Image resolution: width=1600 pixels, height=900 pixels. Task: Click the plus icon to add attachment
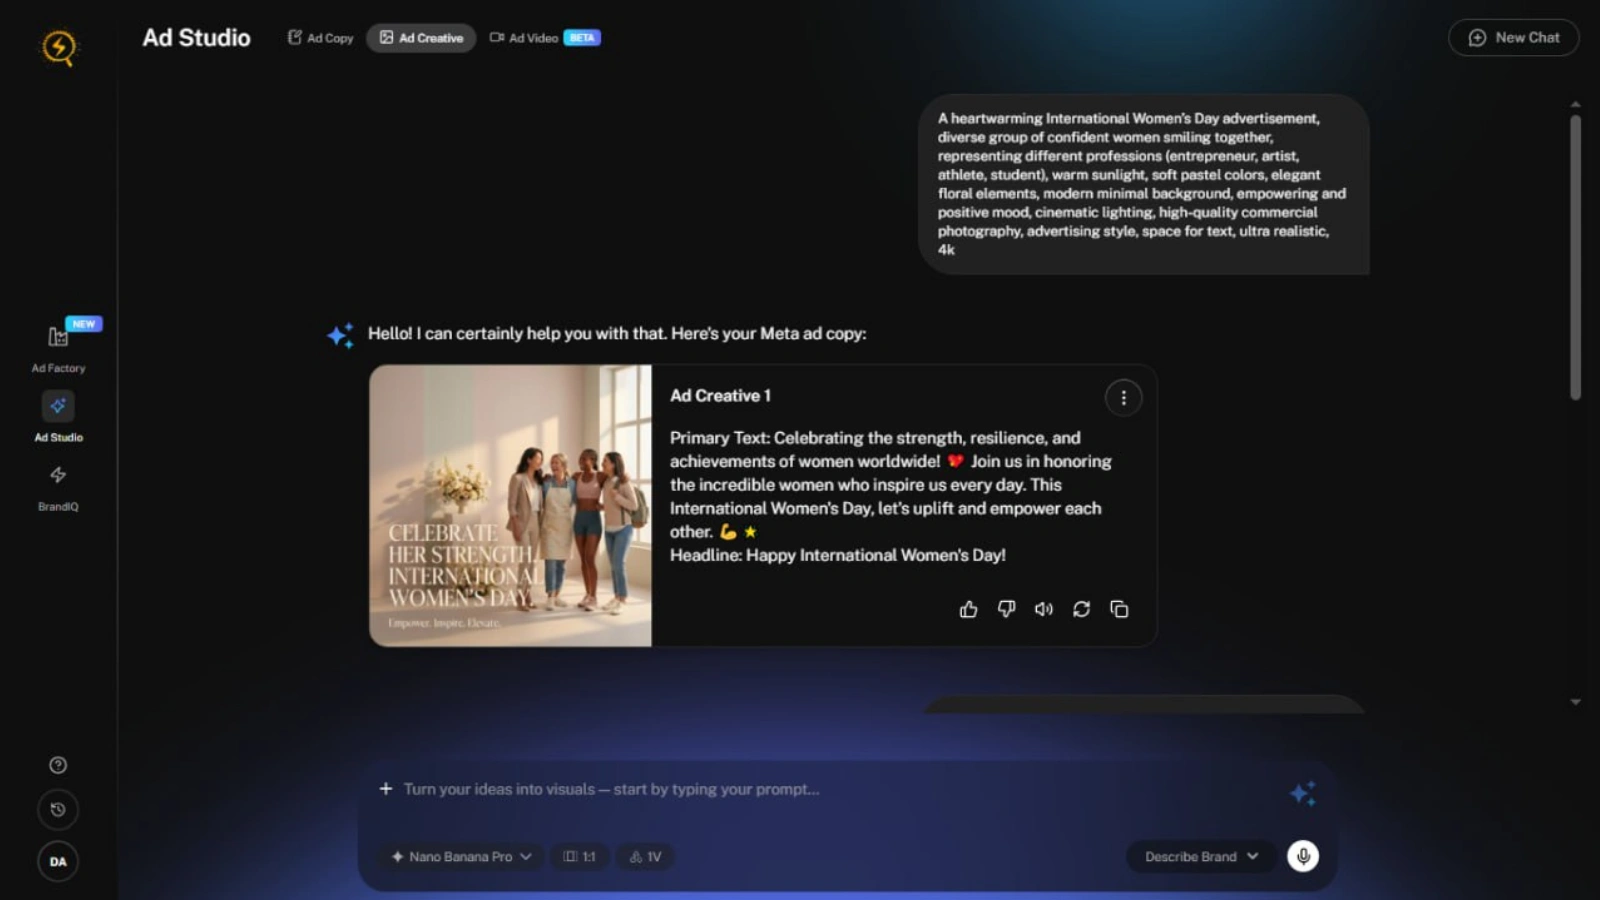386,789
